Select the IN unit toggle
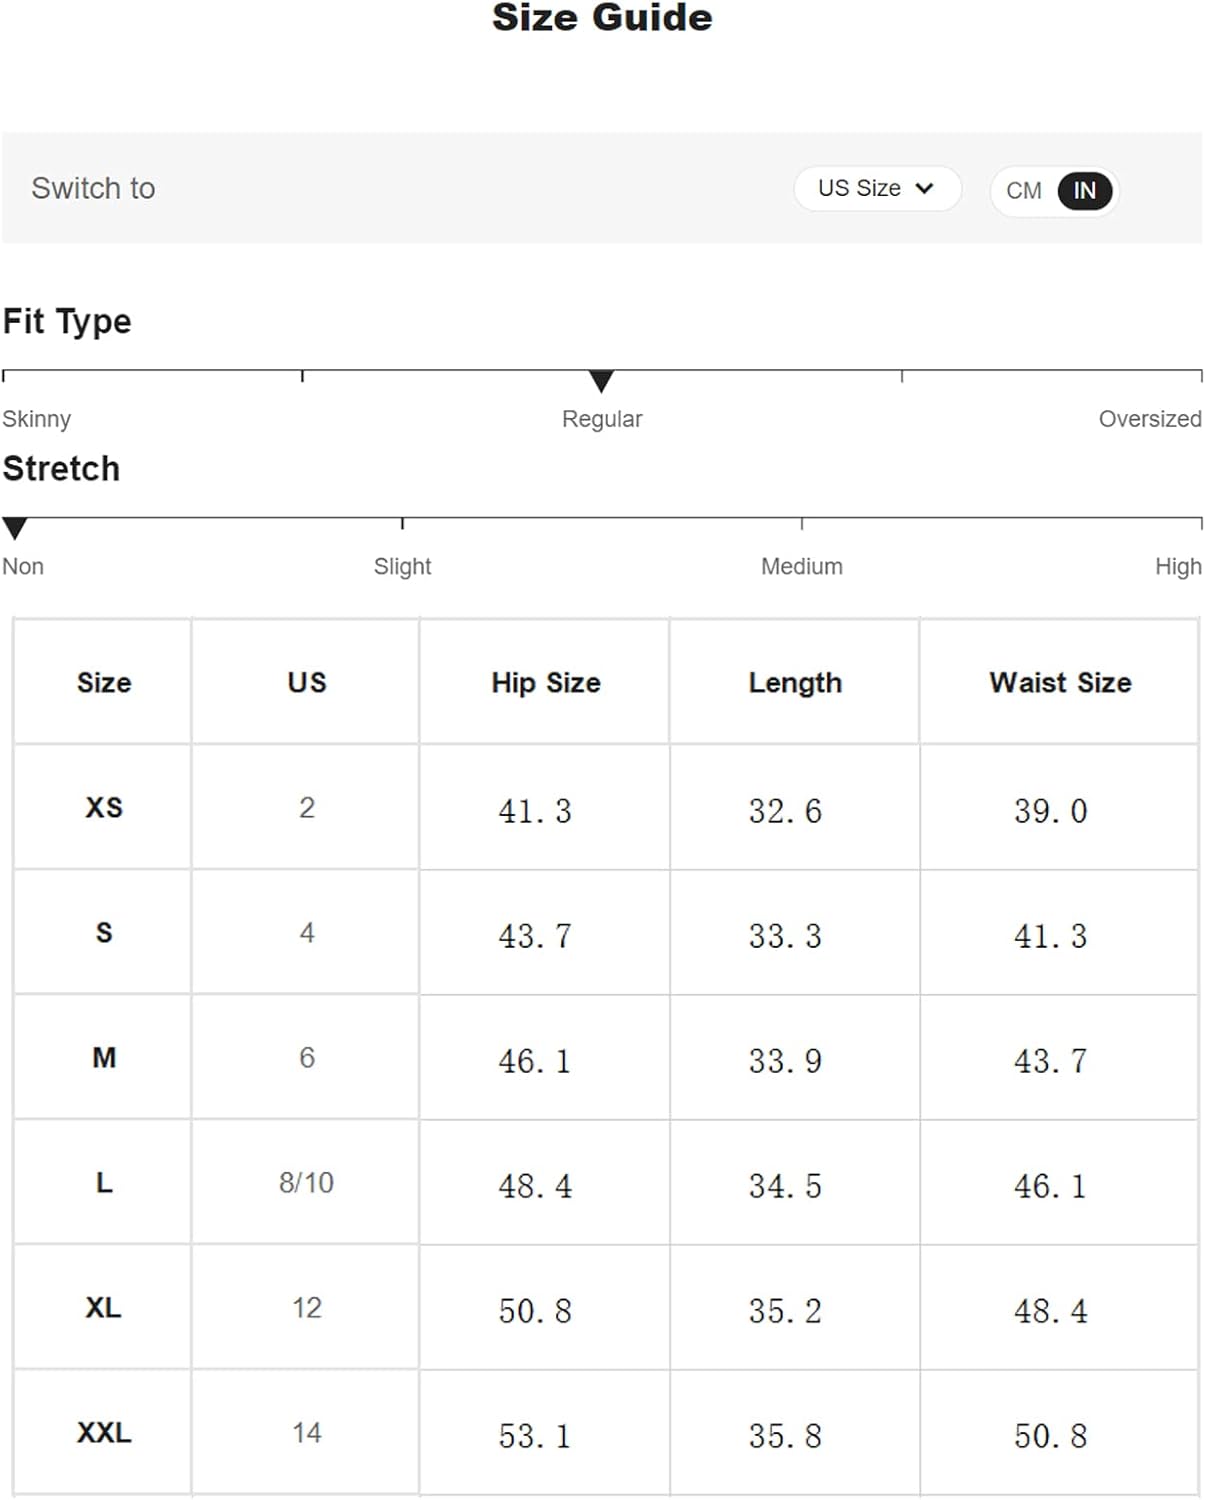This screenshot has width=1206, height=1500. pyautogui.click(x=1084, y=190)
